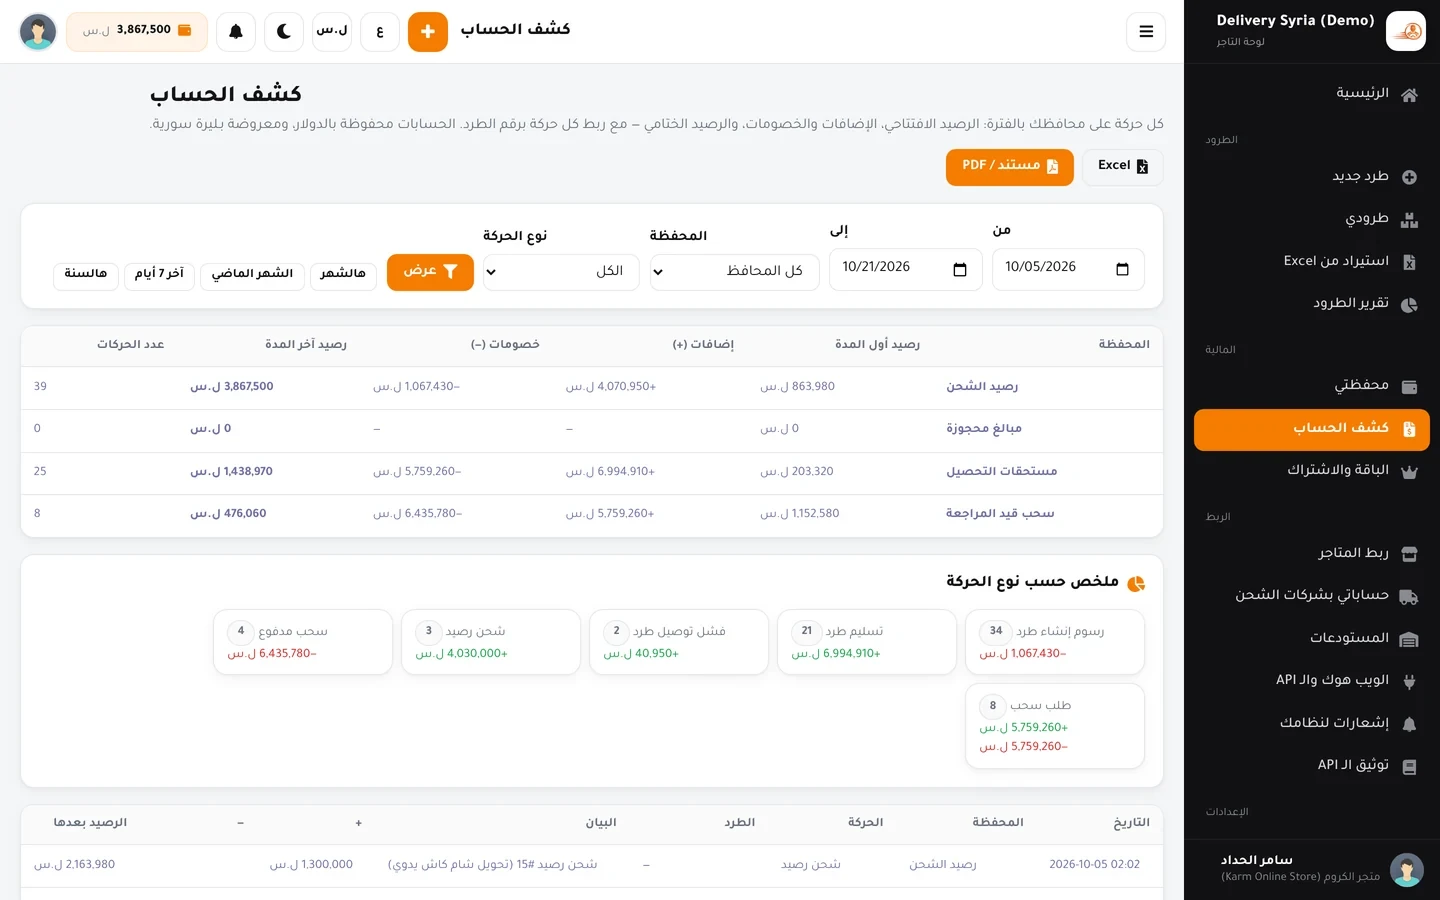Open the hamburger menu icon

(x=1146, y=32)
